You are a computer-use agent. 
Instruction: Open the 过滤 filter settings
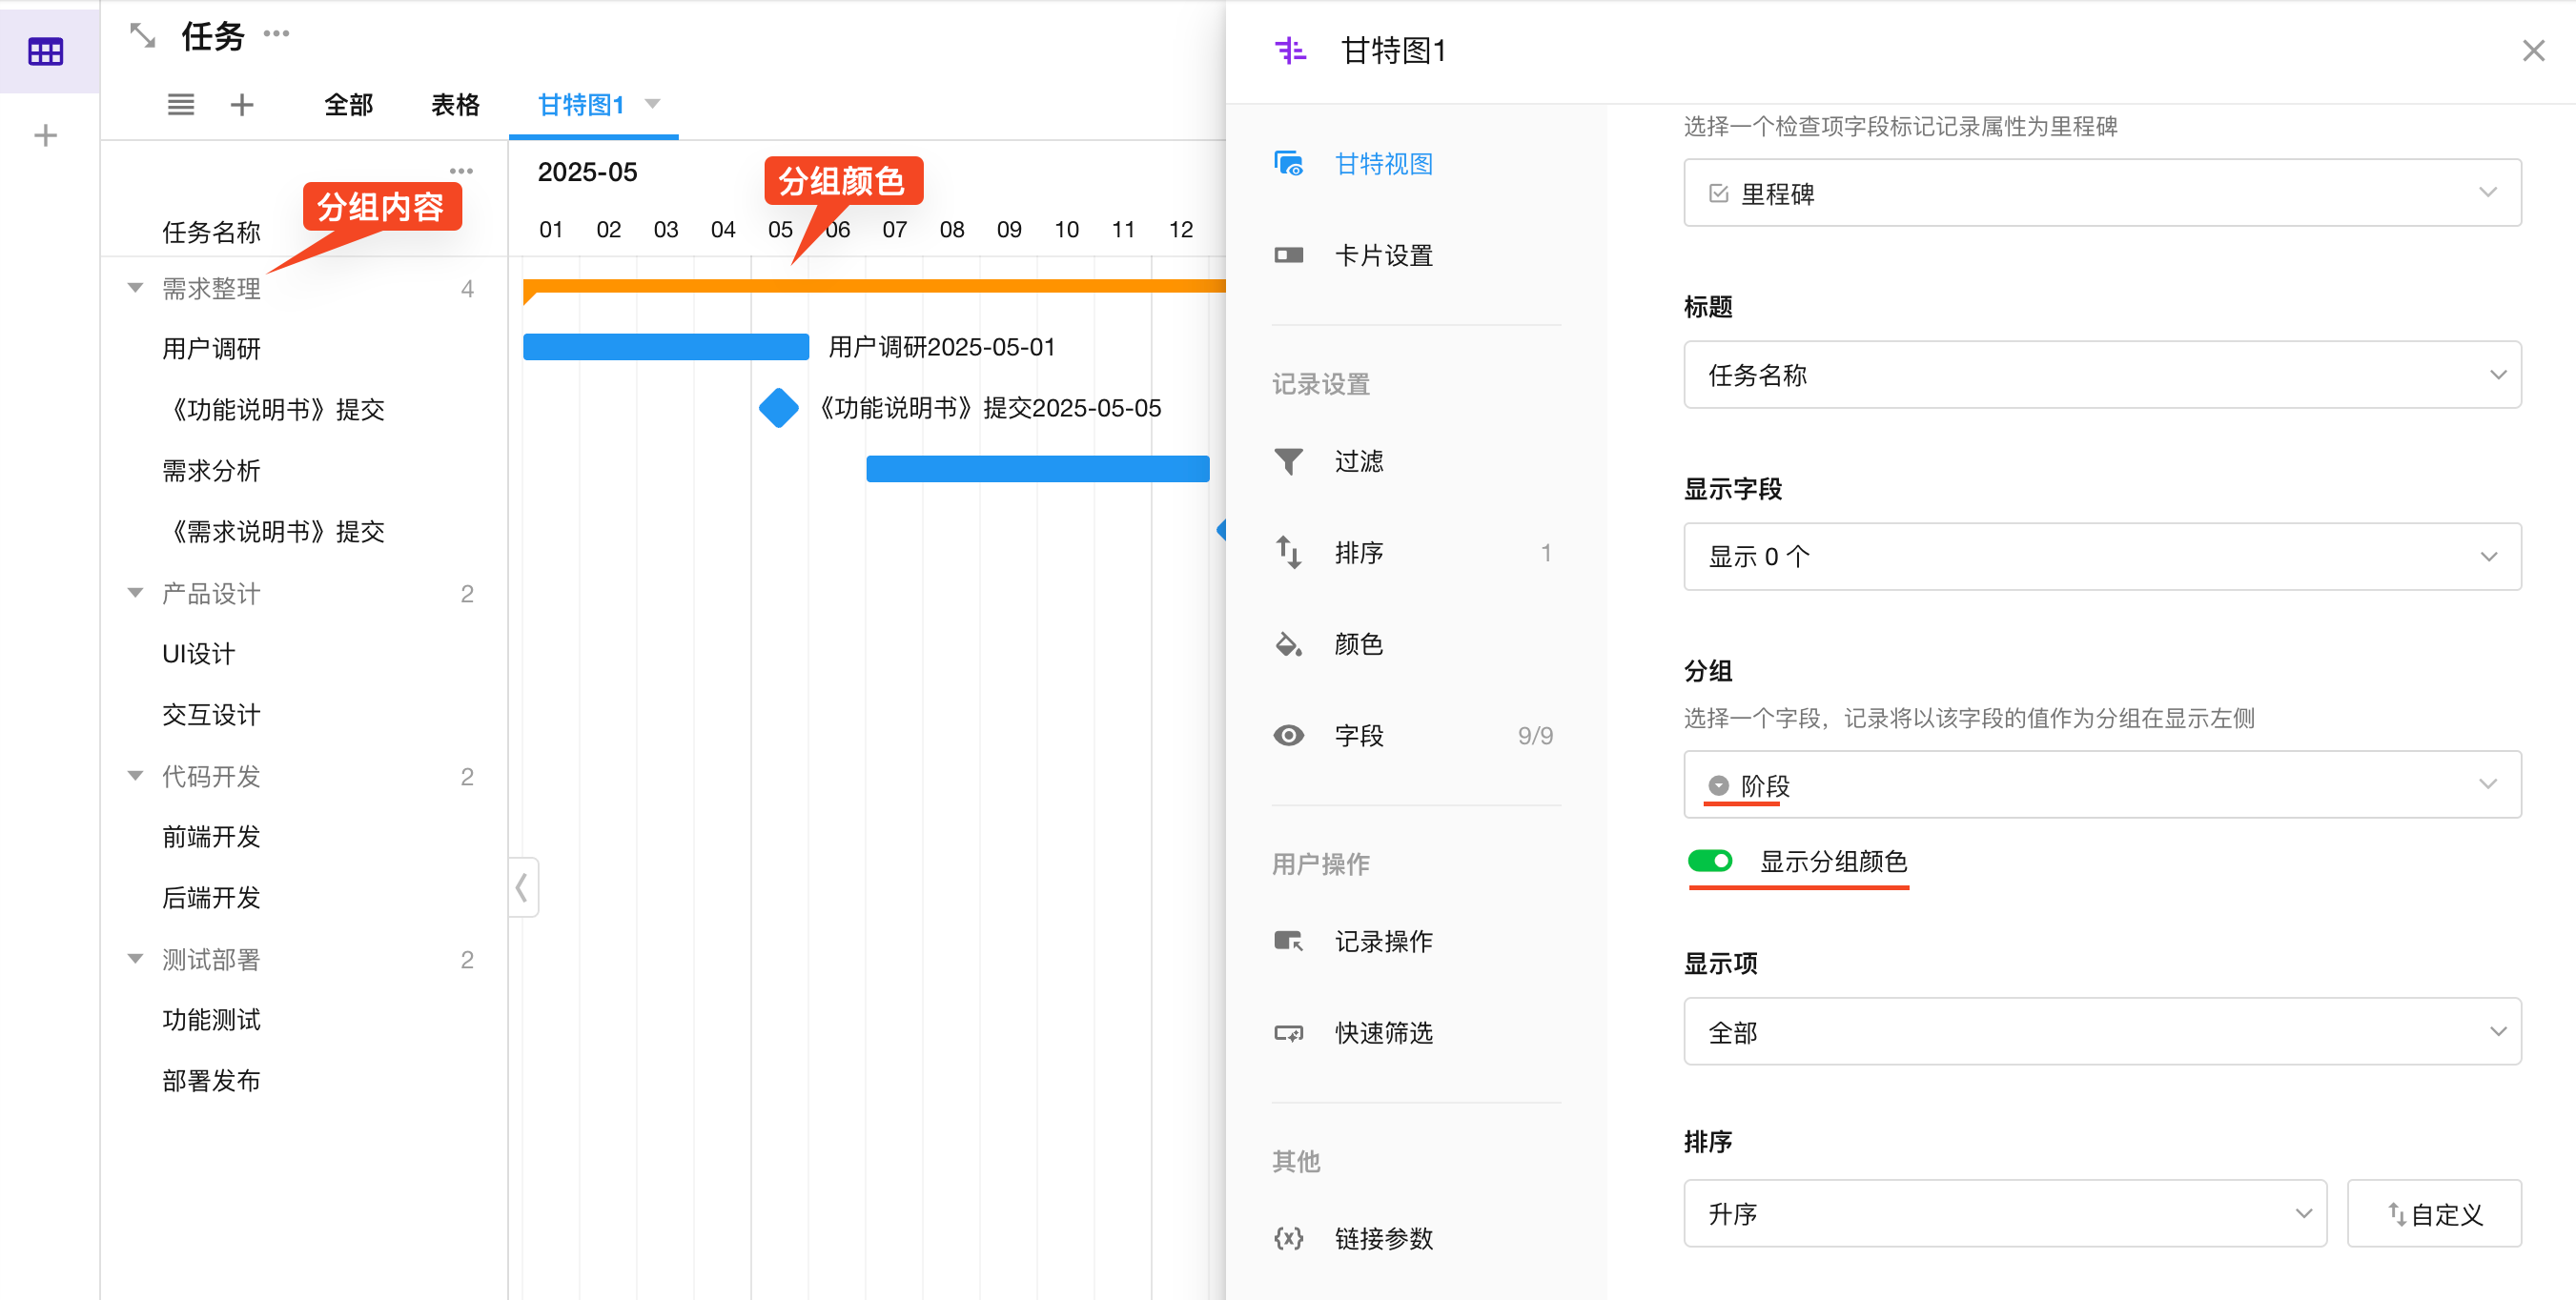(1358, 461)
